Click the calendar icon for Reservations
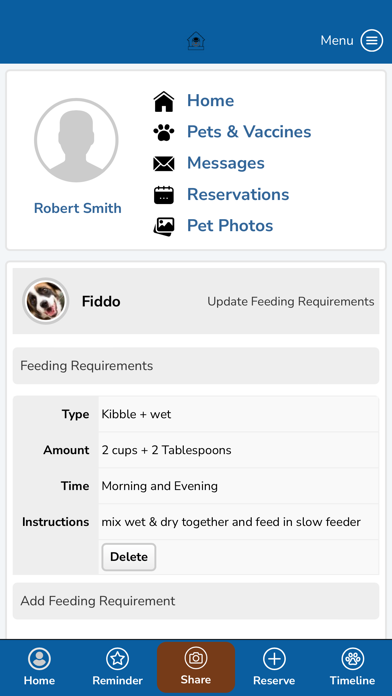The width and height of the screenshot is (392, 696). [164, 194]
